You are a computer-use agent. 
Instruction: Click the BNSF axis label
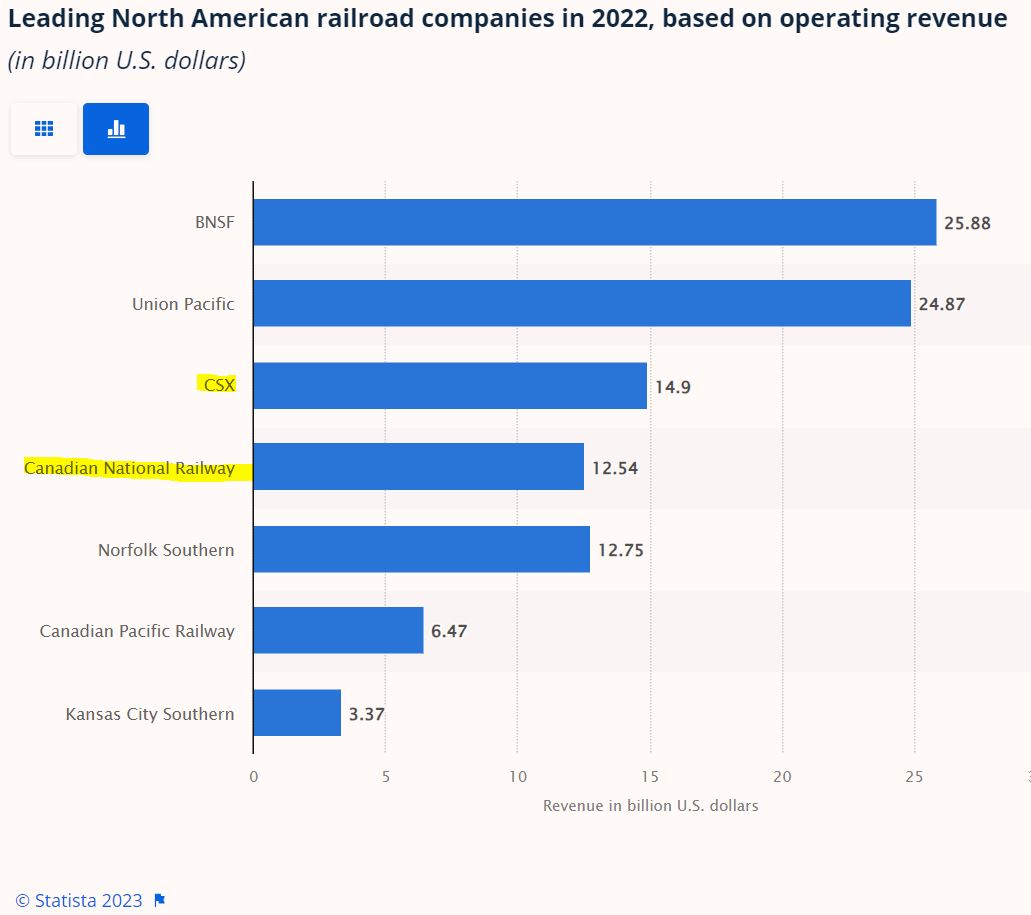[214, 222]
